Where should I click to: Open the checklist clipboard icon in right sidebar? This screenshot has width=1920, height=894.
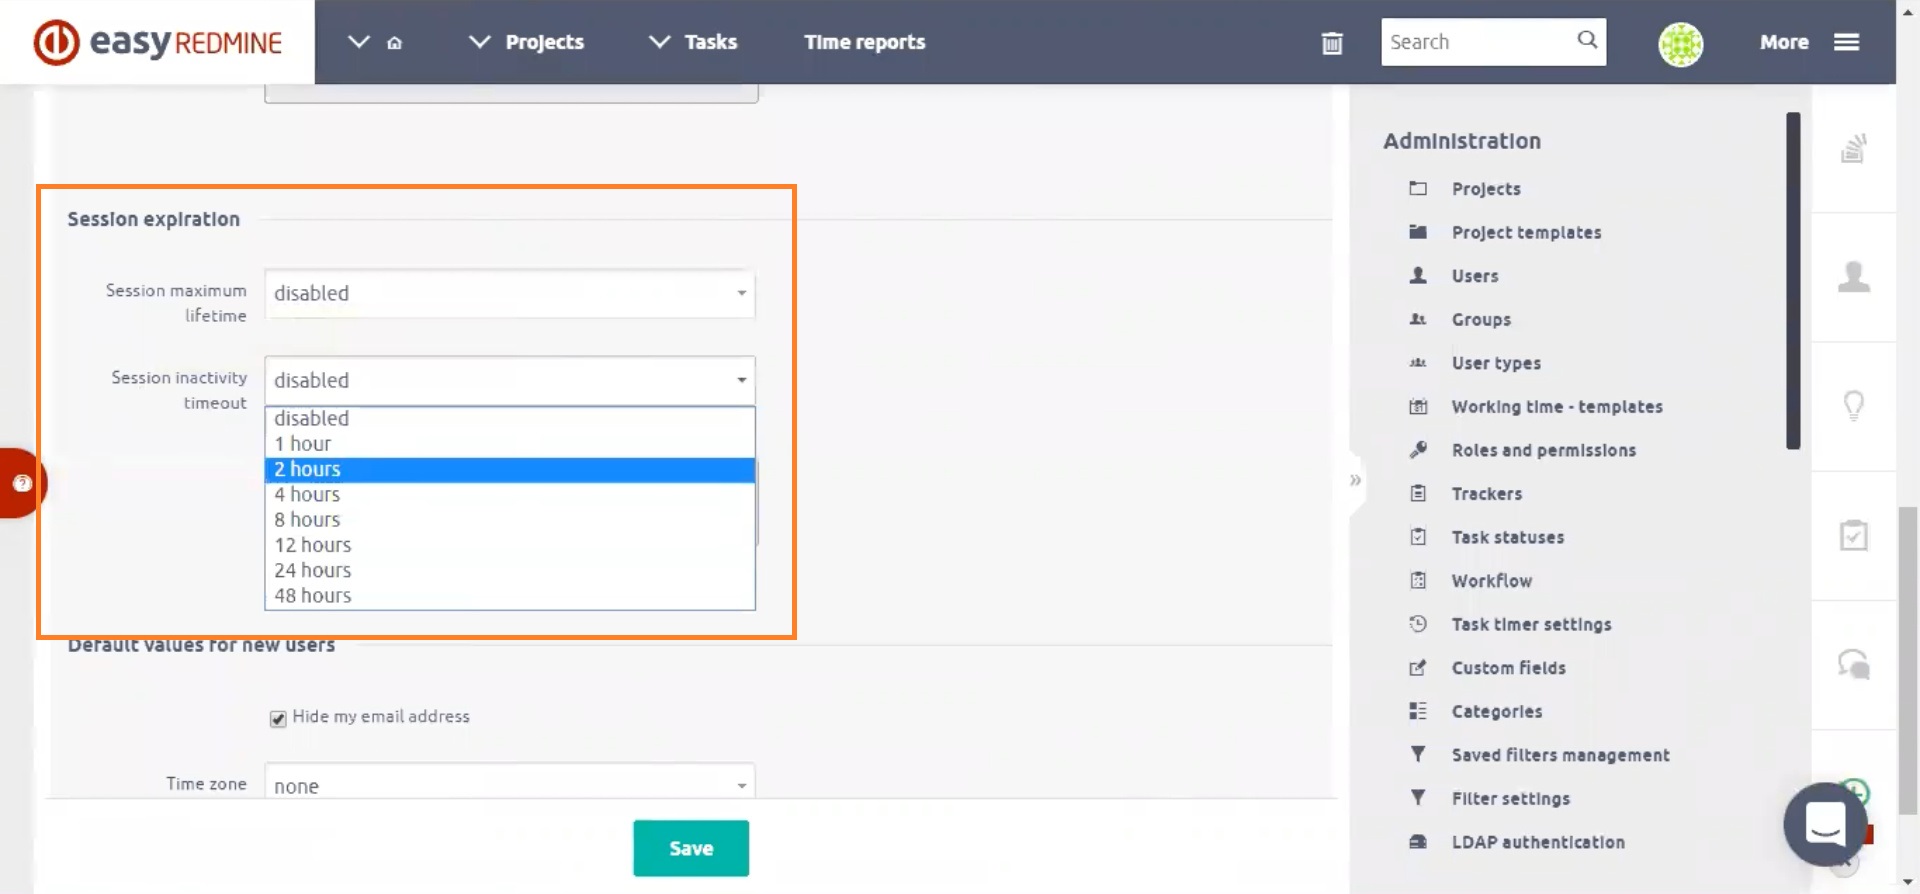1853,535
